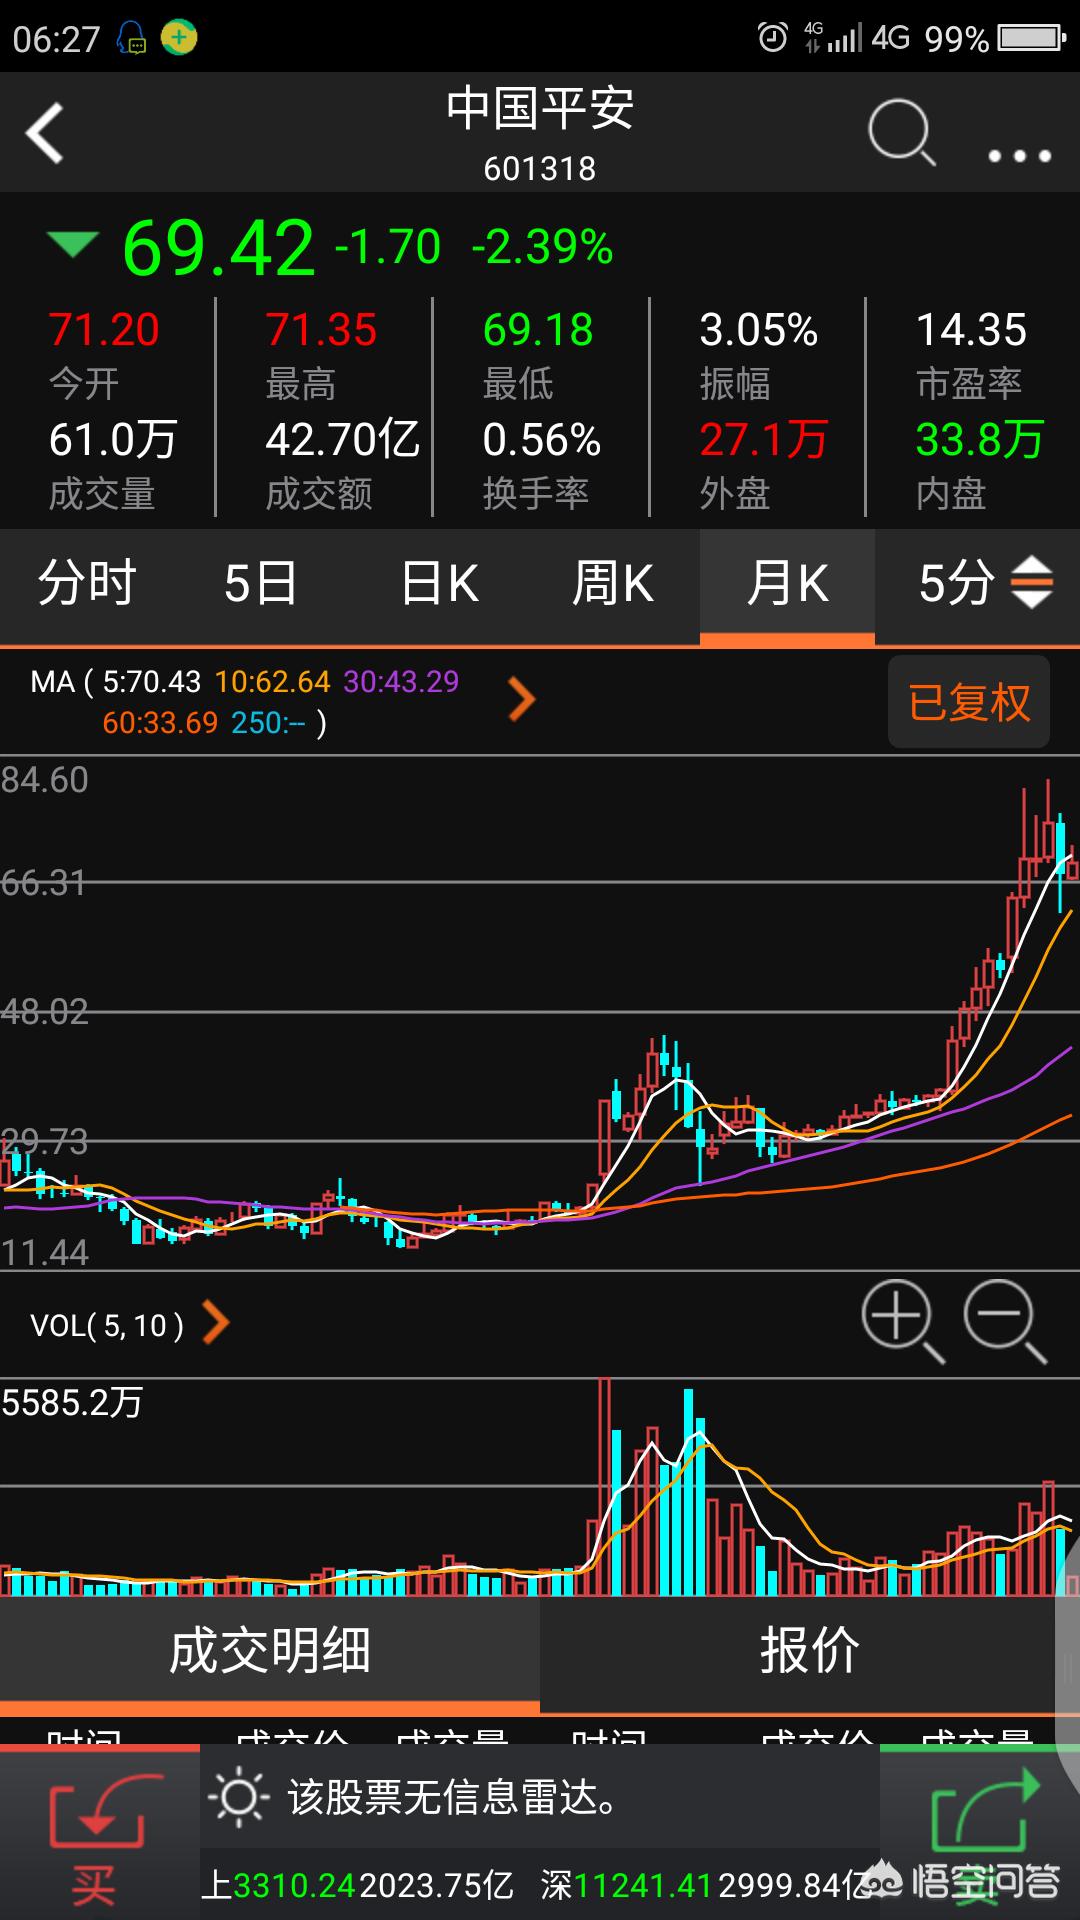Zoom out the K-line chart
The image size is (1080, 1920).
point(1004,1320)
